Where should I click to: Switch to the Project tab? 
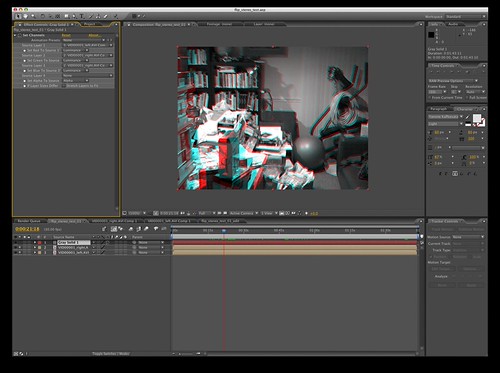pyautogui.click(x=89, y=24)
